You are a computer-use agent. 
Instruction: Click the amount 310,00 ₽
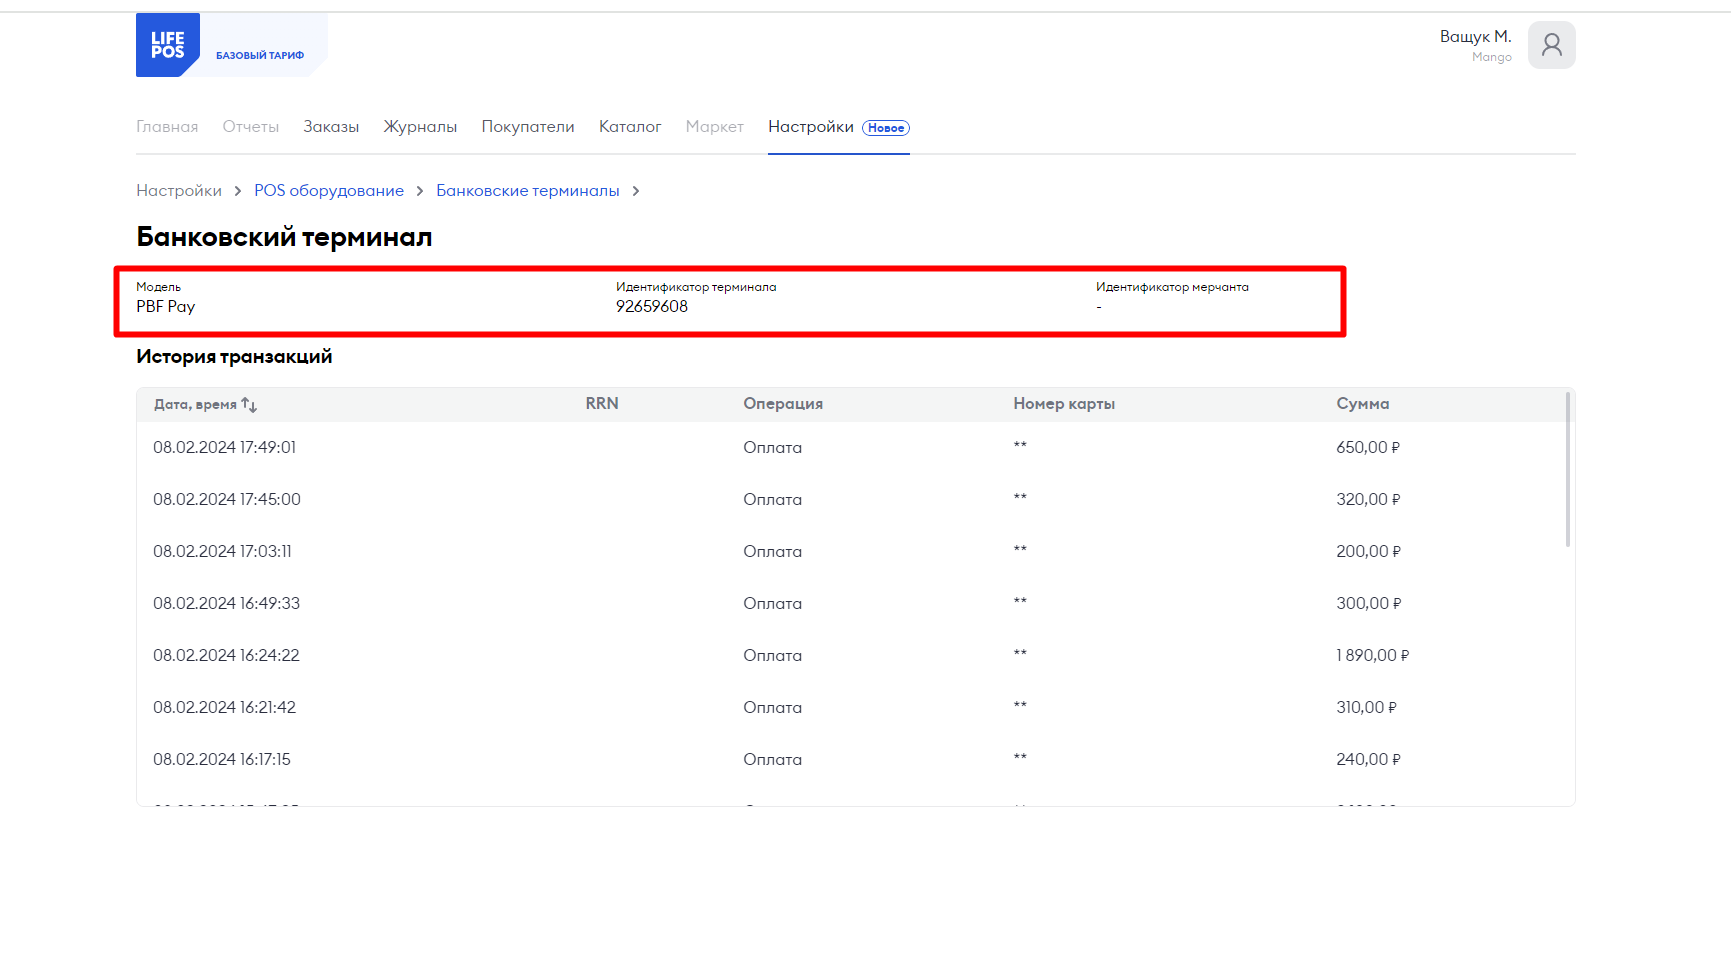click(1366, 708)
